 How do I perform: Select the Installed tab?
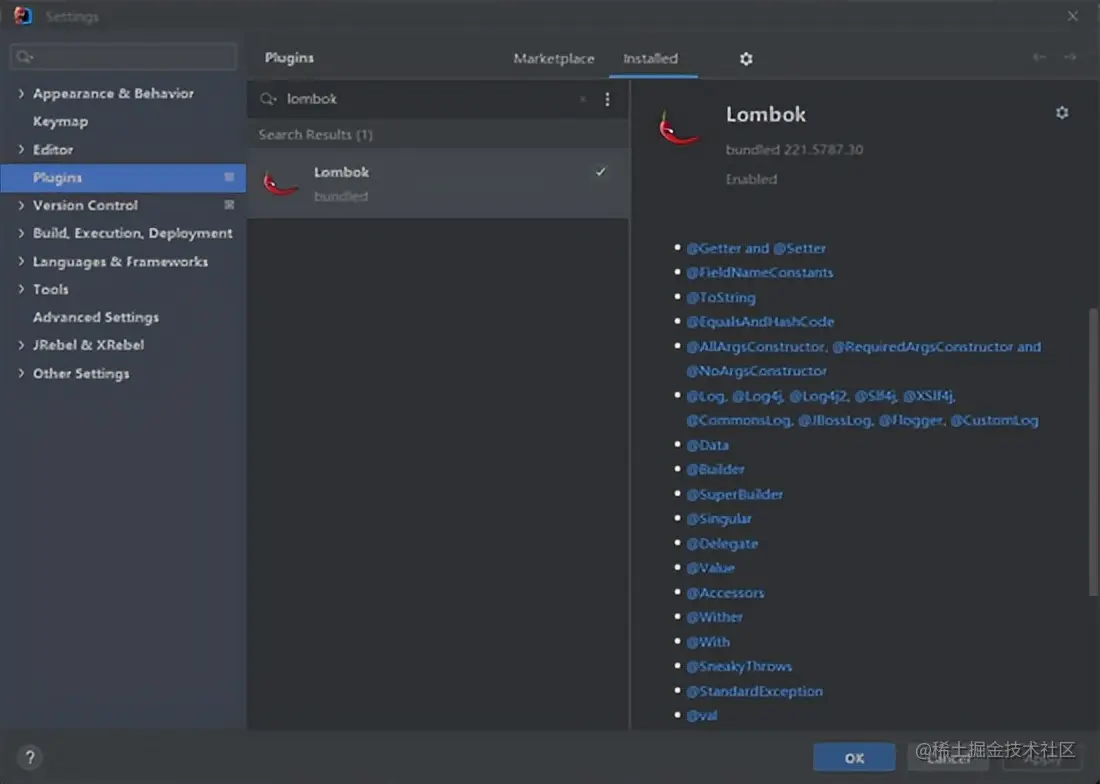tap(652, 58)
